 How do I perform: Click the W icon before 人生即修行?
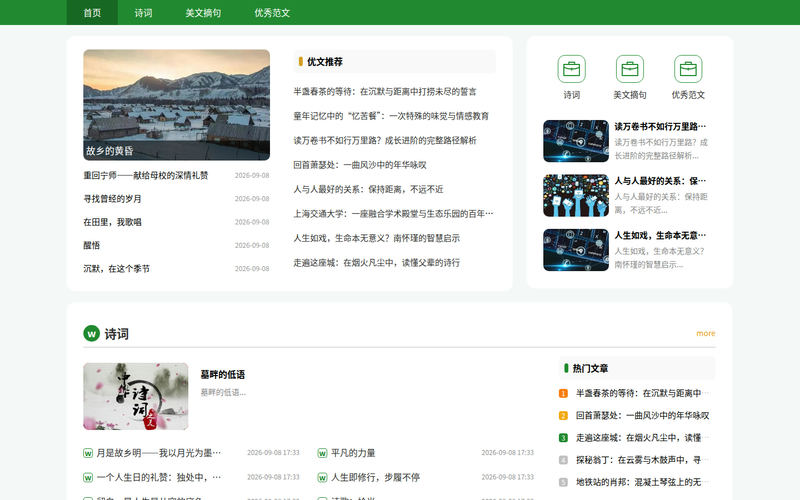(322, 478)
